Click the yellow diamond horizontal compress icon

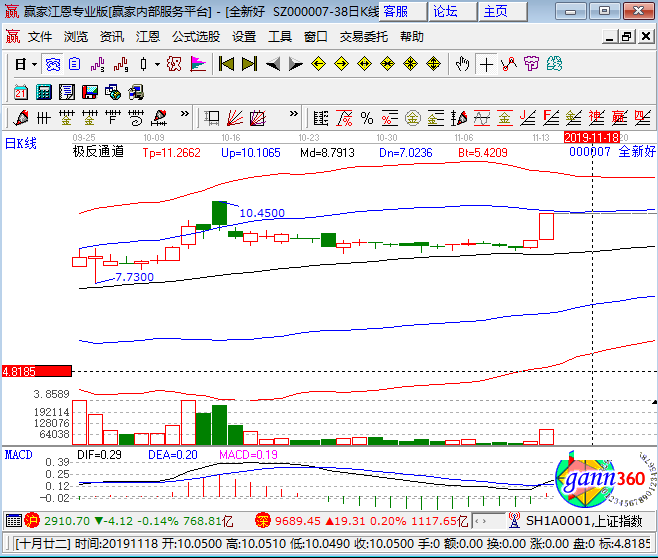click(x=387, y=65)
